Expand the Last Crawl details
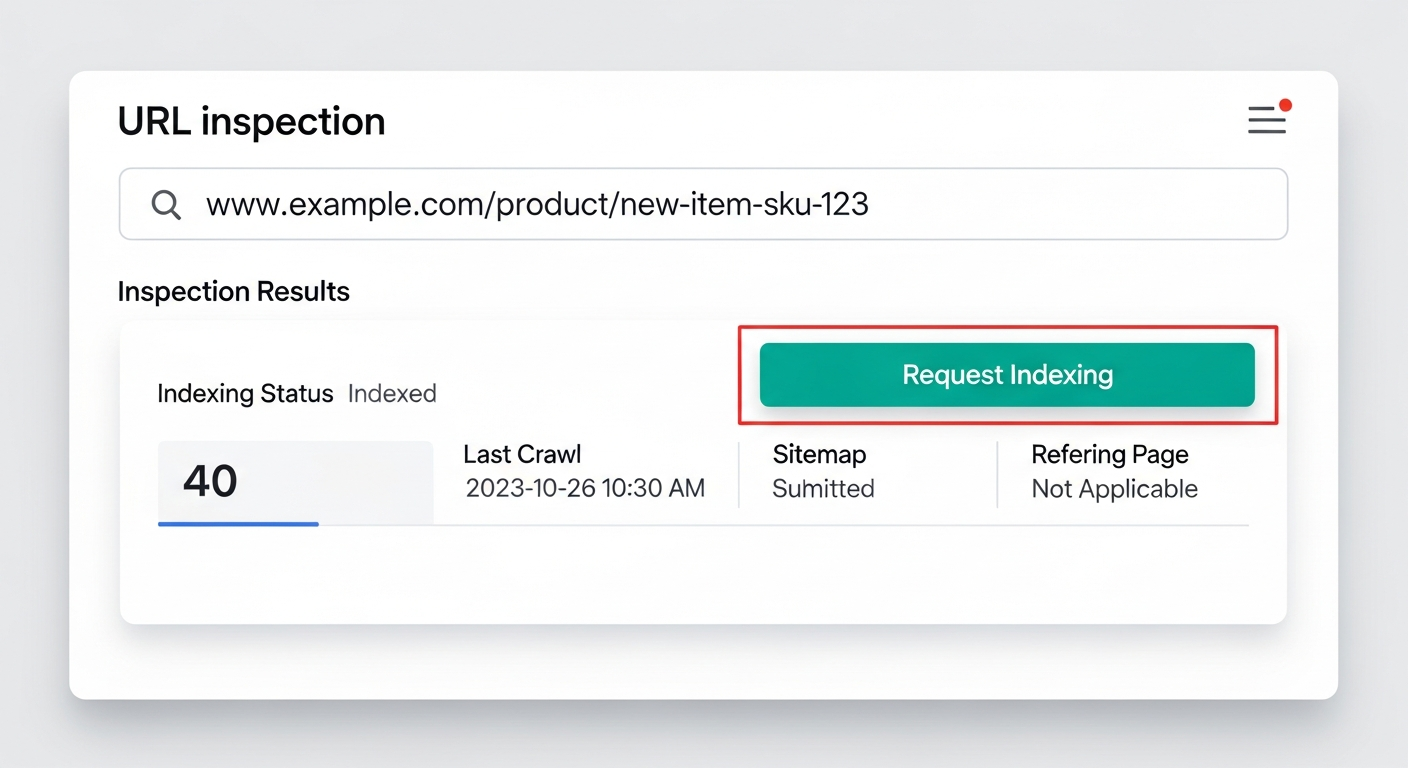 click(x=522, y=454)
